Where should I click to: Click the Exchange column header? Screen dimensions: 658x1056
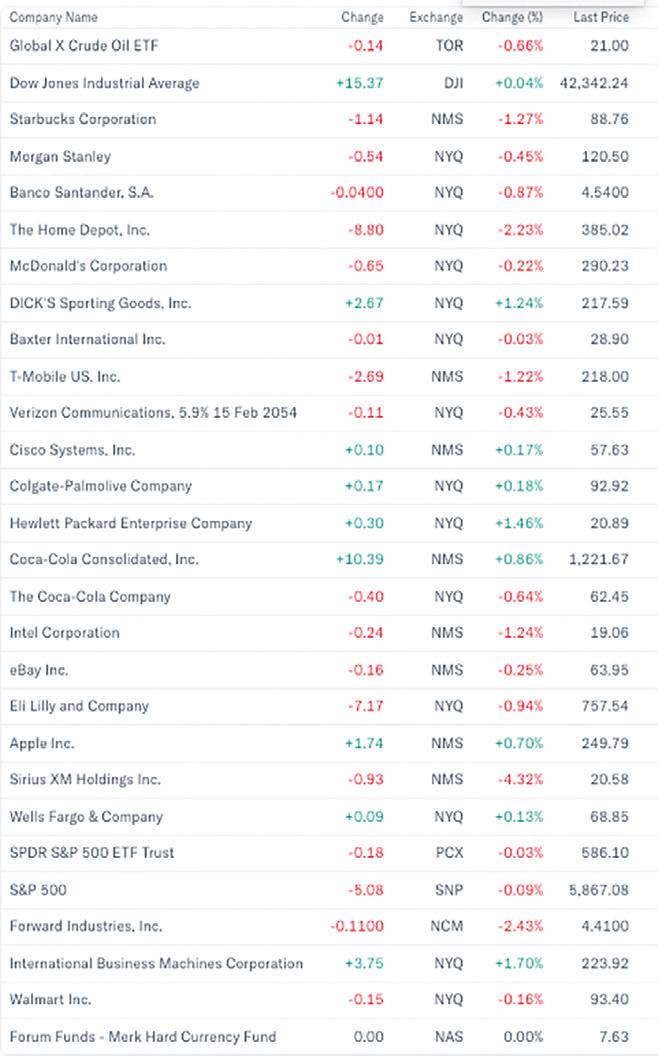(x=436, y=17)
